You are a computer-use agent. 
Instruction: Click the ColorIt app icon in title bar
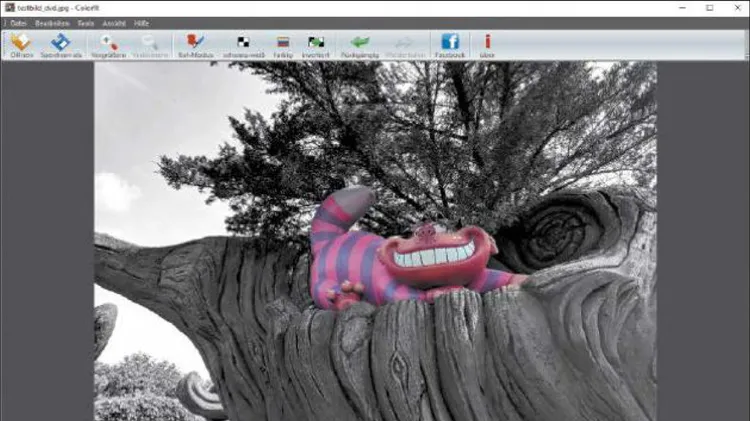(x=10, y=8)
